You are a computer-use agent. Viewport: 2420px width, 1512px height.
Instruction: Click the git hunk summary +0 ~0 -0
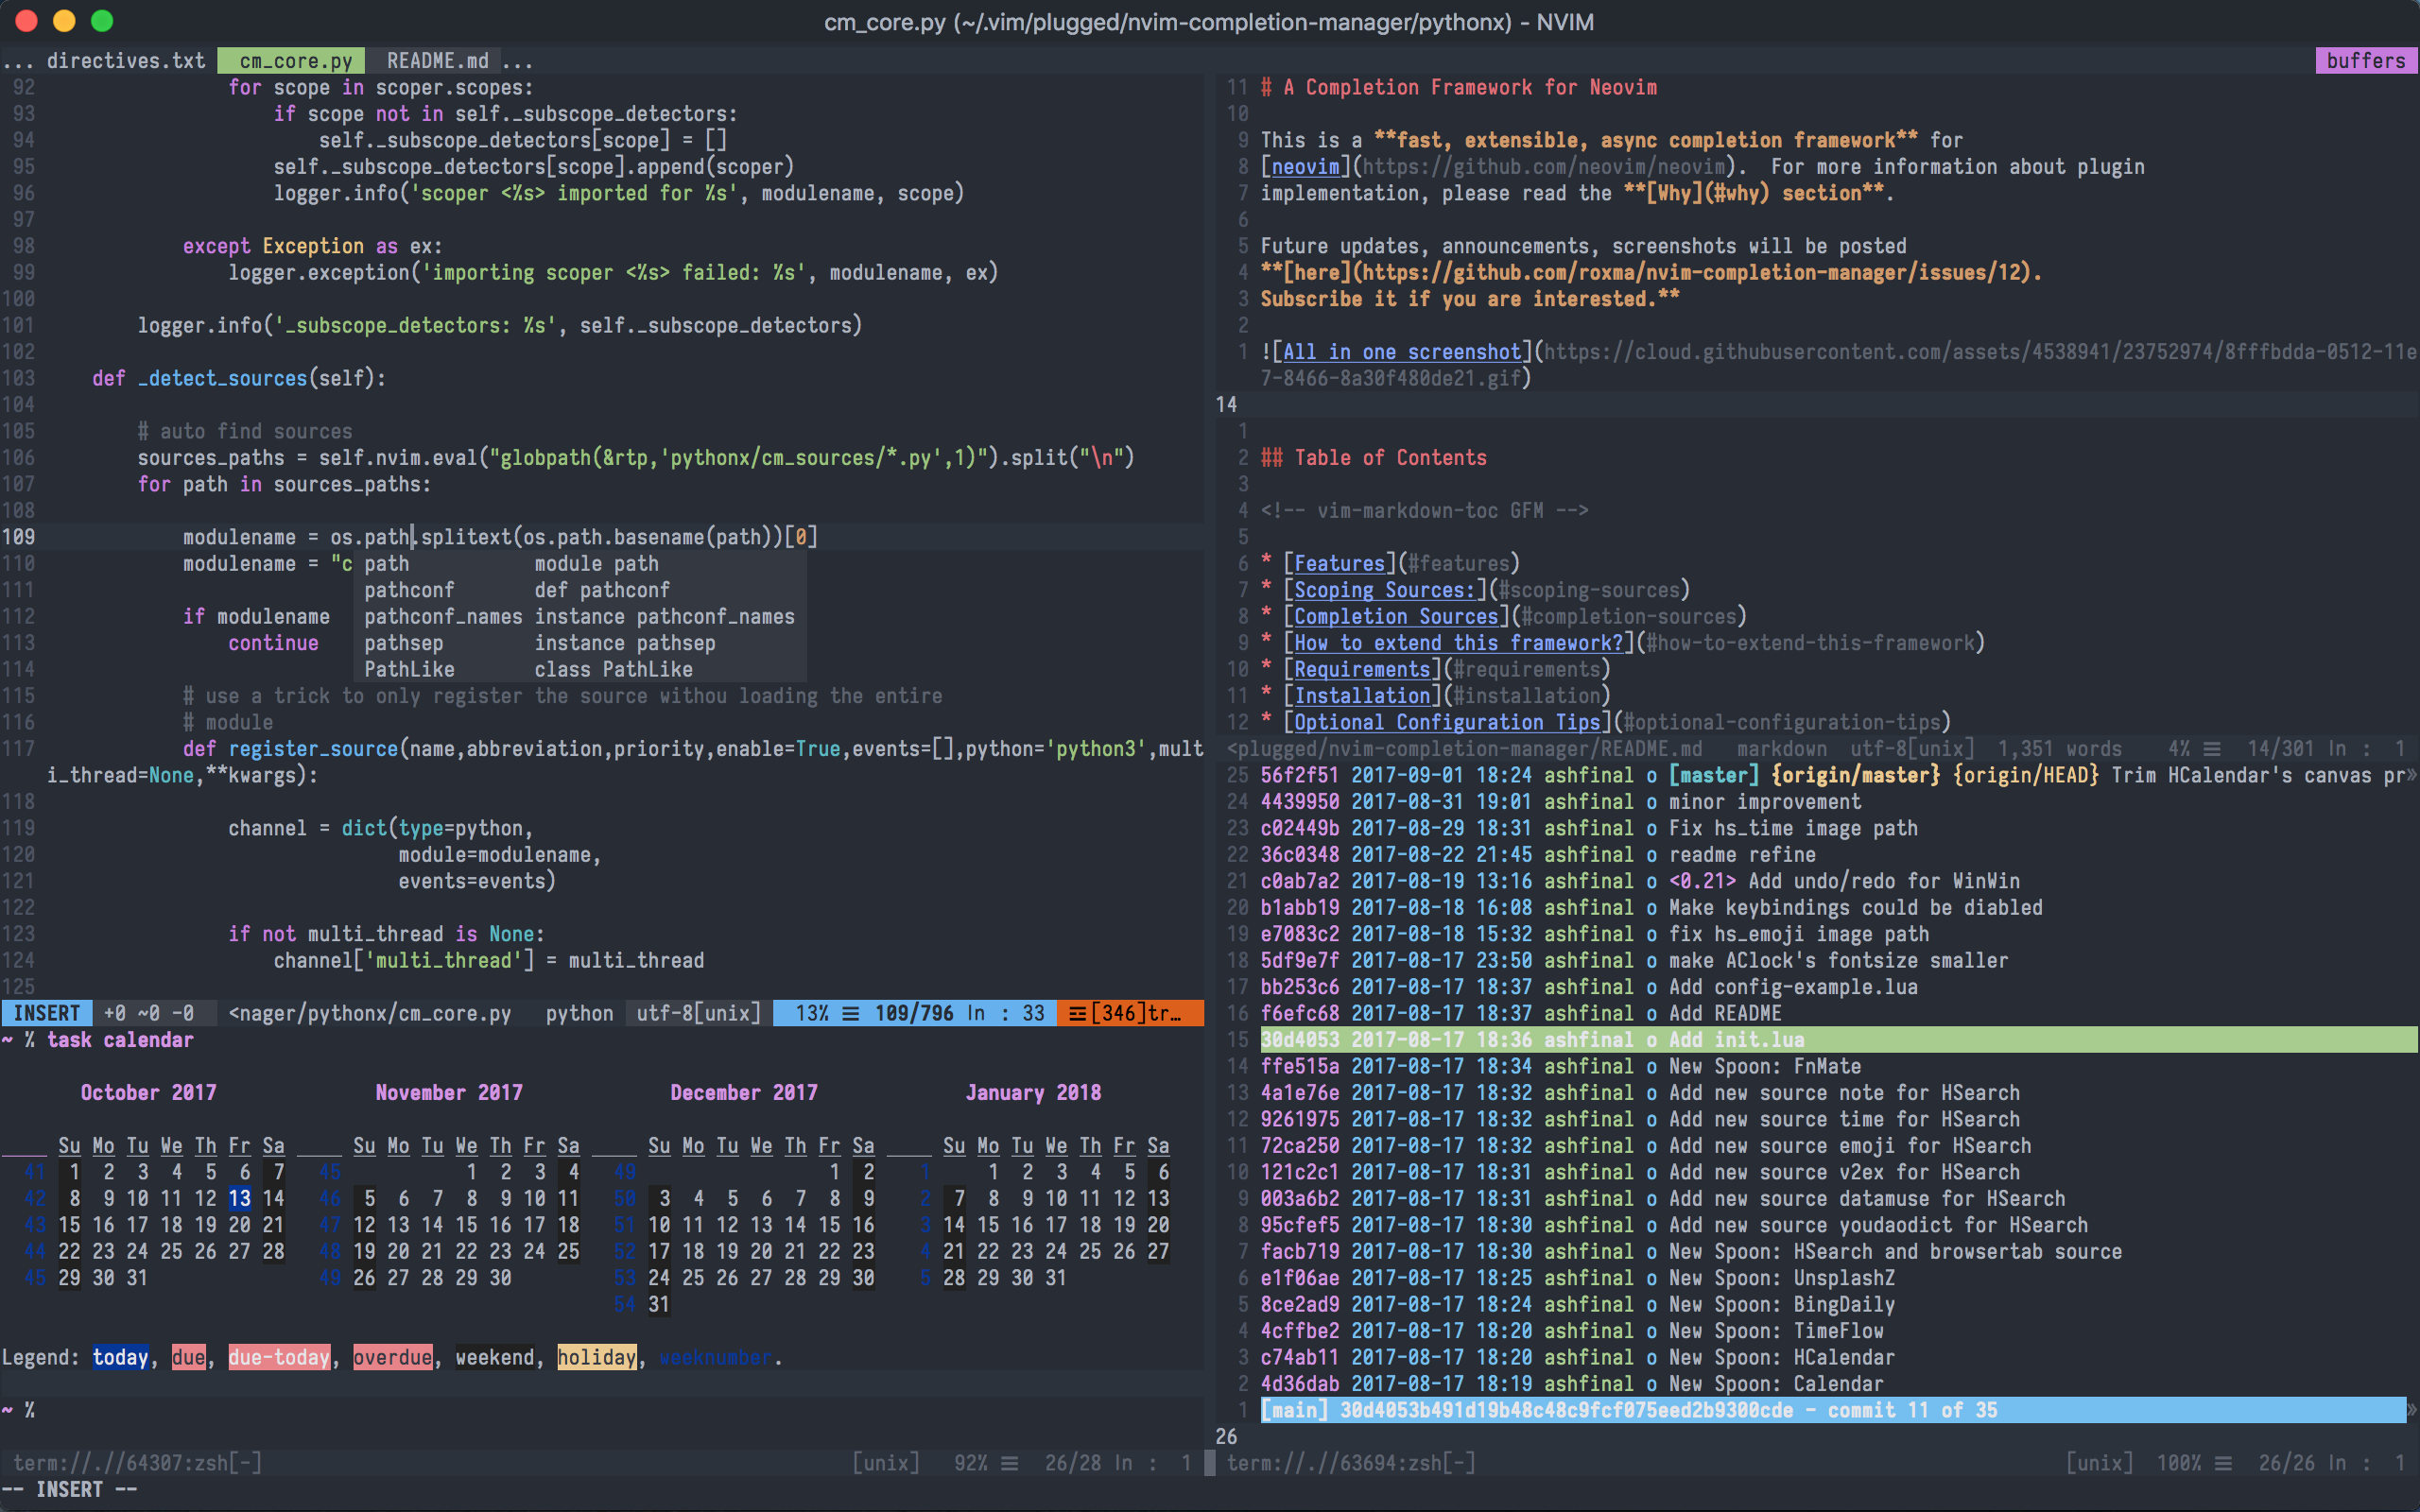pyautogui.click(x=149, y=1013)
